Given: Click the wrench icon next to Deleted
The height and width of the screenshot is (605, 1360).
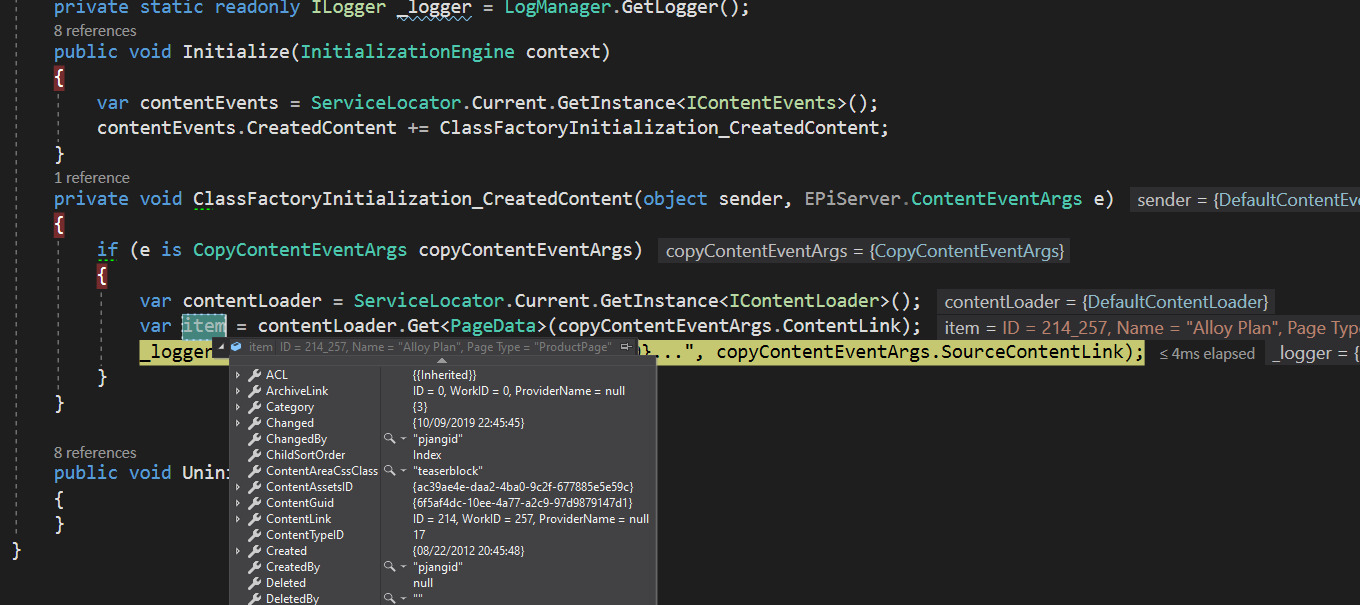Looking at the screenshot, I should [x=254, y=583].
